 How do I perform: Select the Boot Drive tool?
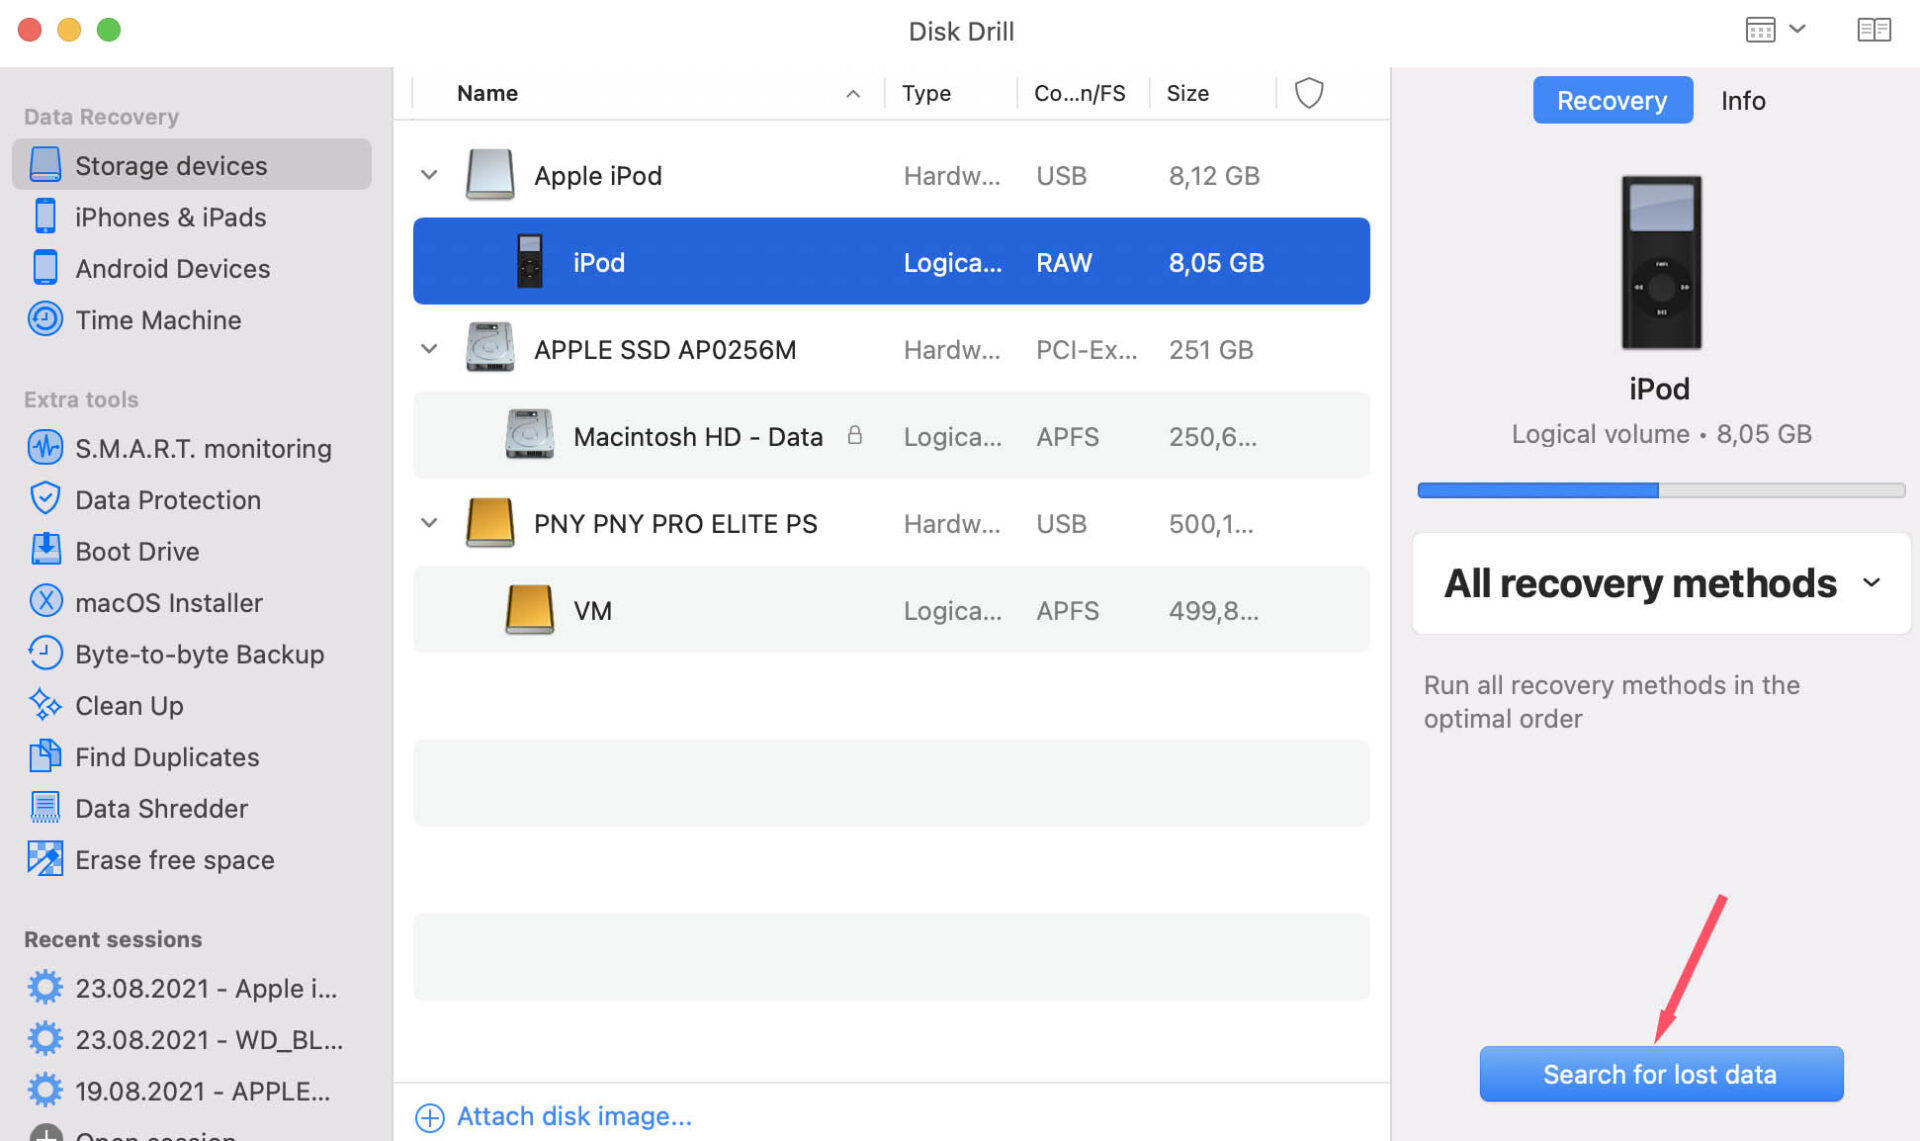pyautogui.click(x=137, y=551)
